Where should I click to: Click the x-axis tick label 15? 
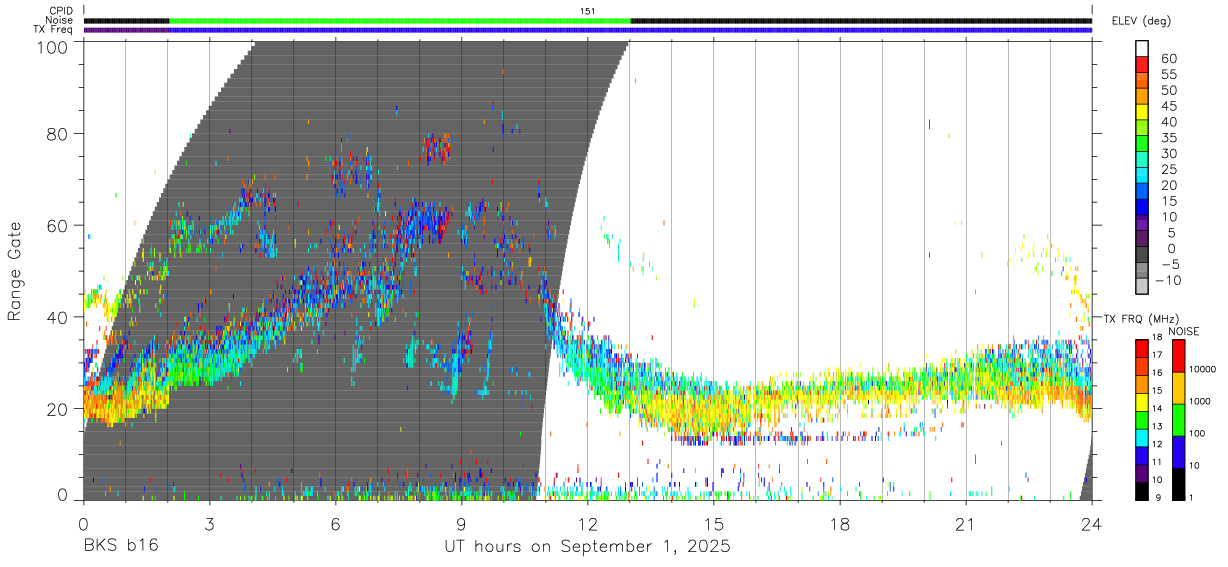point(713,523)
